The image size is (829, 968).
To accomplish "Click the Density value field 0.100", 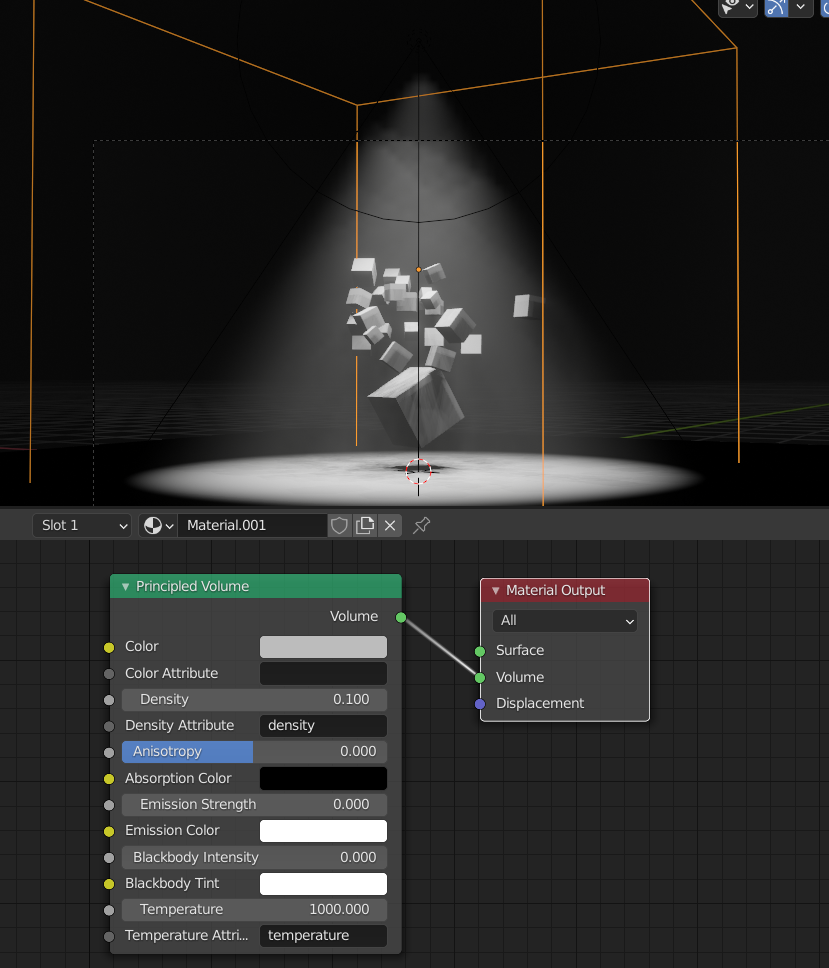I will (x=254, y=699).
